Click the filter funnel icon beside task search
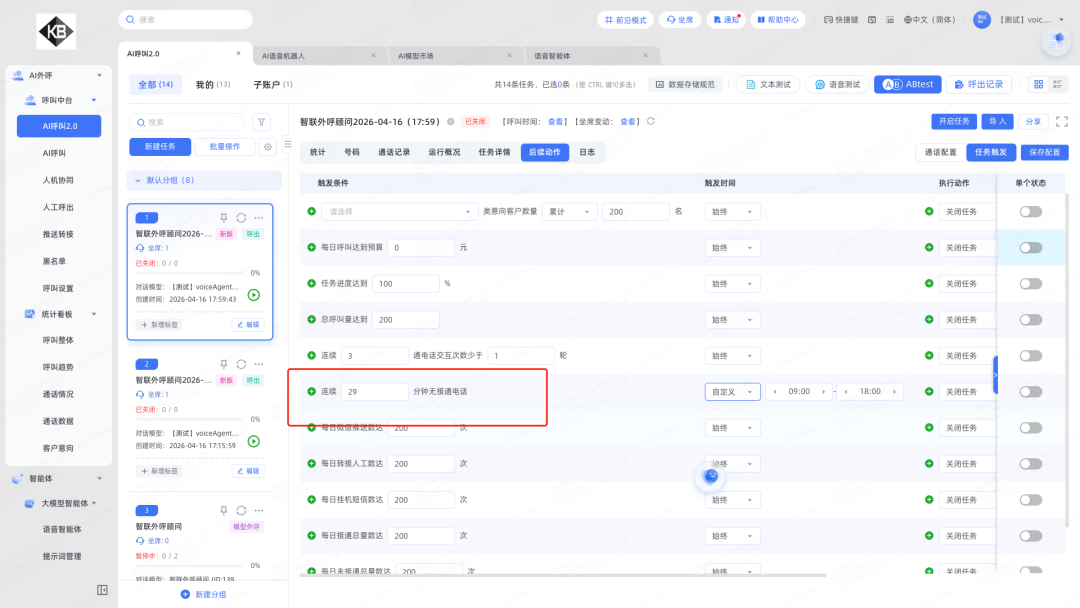Screen dimensions: 1080x608 coord(262,122)
